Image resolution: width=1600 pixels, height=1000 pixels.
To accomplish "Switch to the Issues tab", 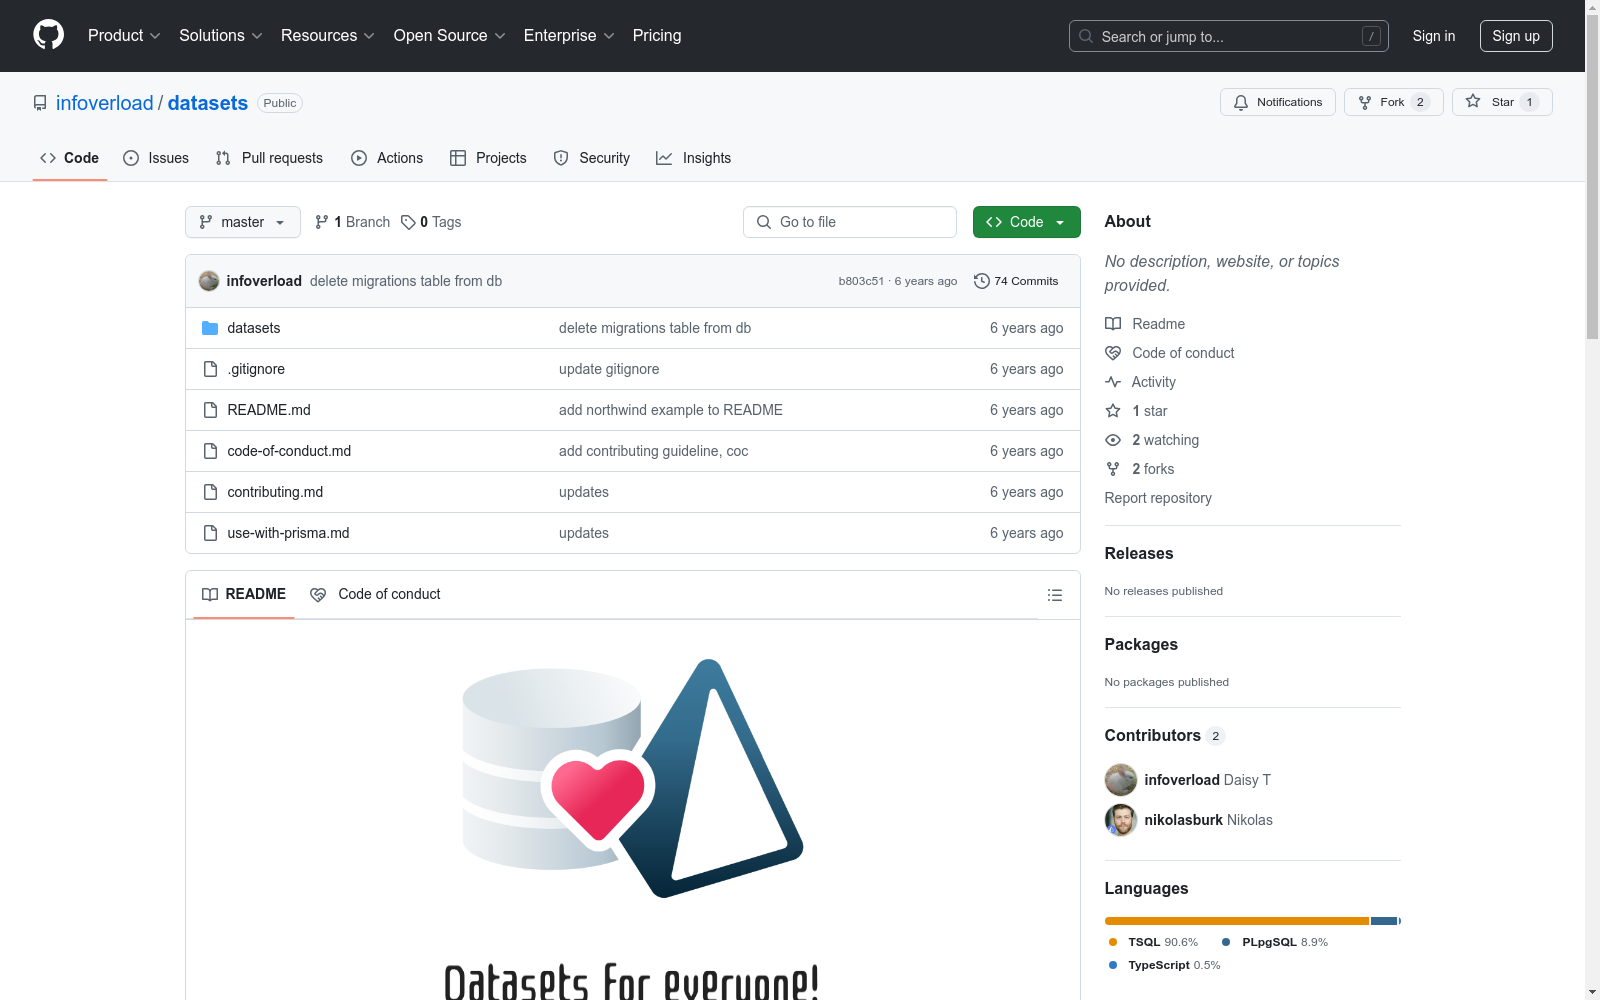I will pos(156,158).
